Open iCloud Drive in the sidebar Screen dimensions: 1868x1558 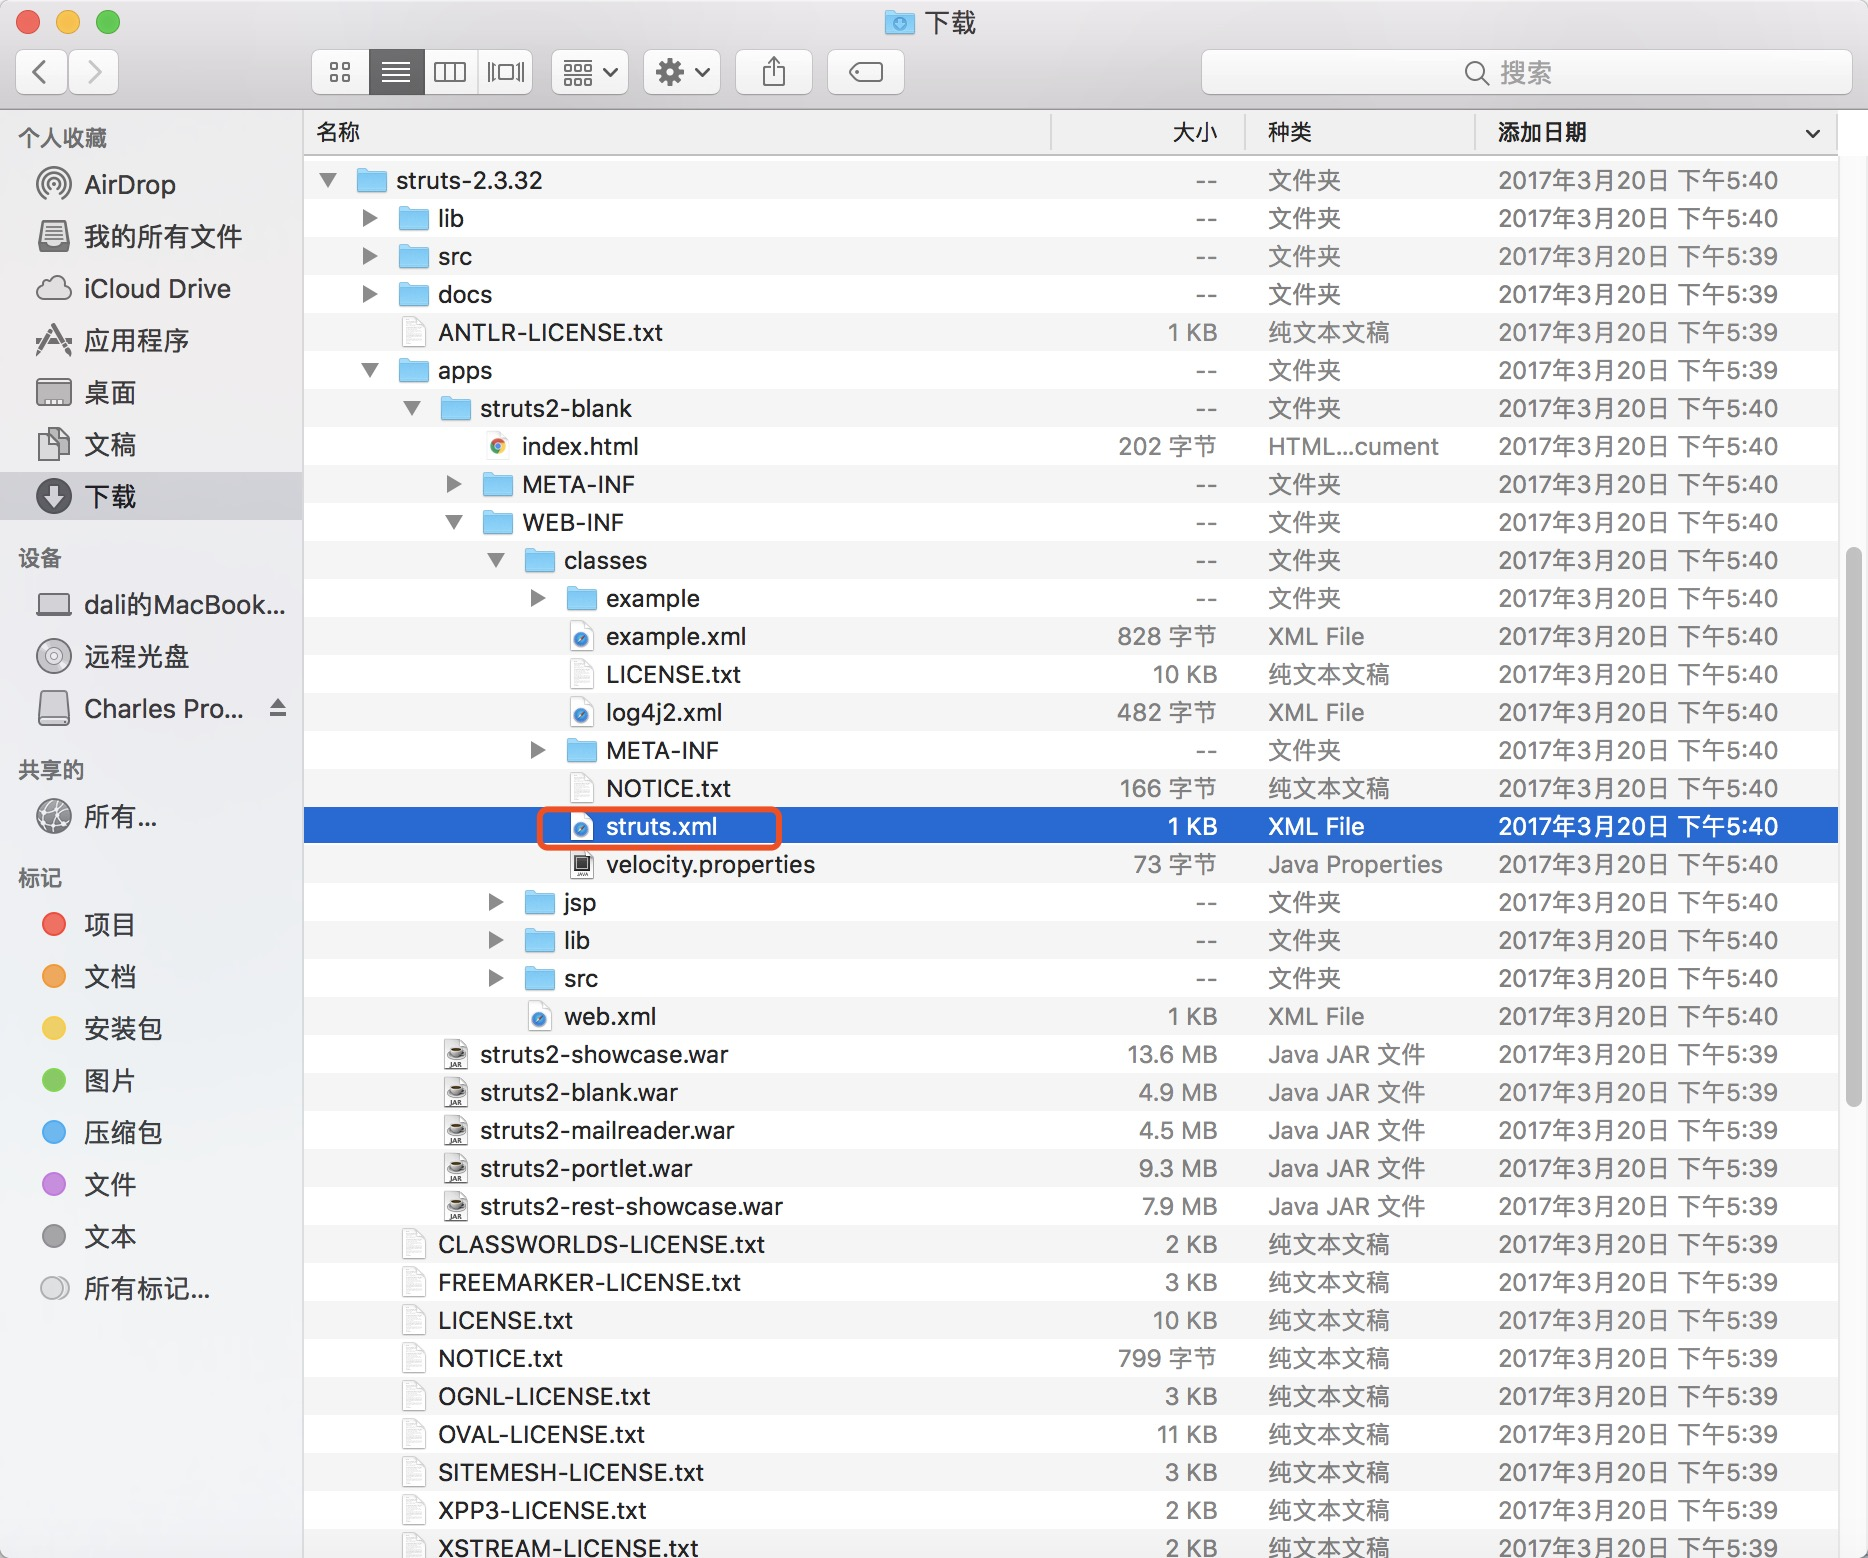click(x=151, y=289)
